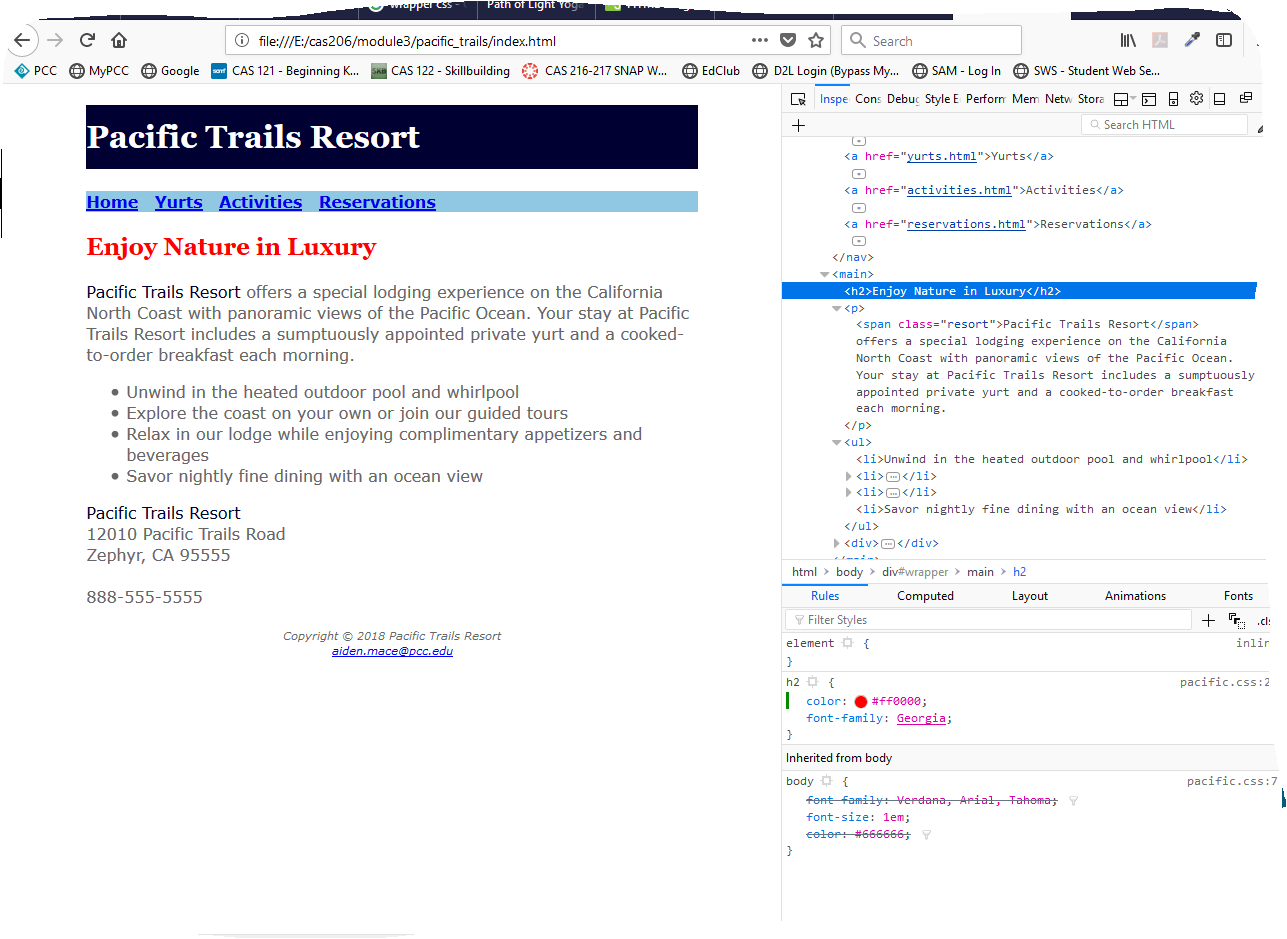Open the EdClub bookmark
1287x939 pixels.
click(711, 71)
